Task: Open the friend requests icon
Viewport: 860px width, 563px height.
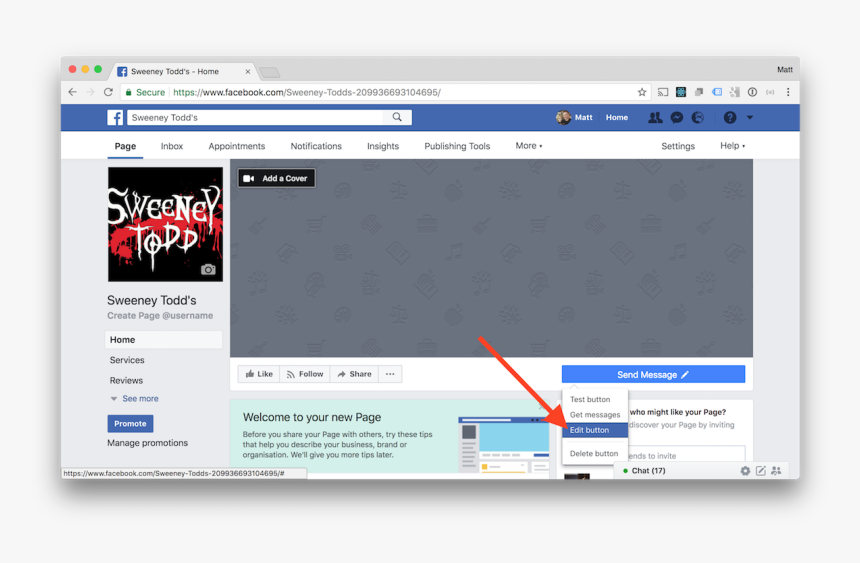Action: point(655,117)
